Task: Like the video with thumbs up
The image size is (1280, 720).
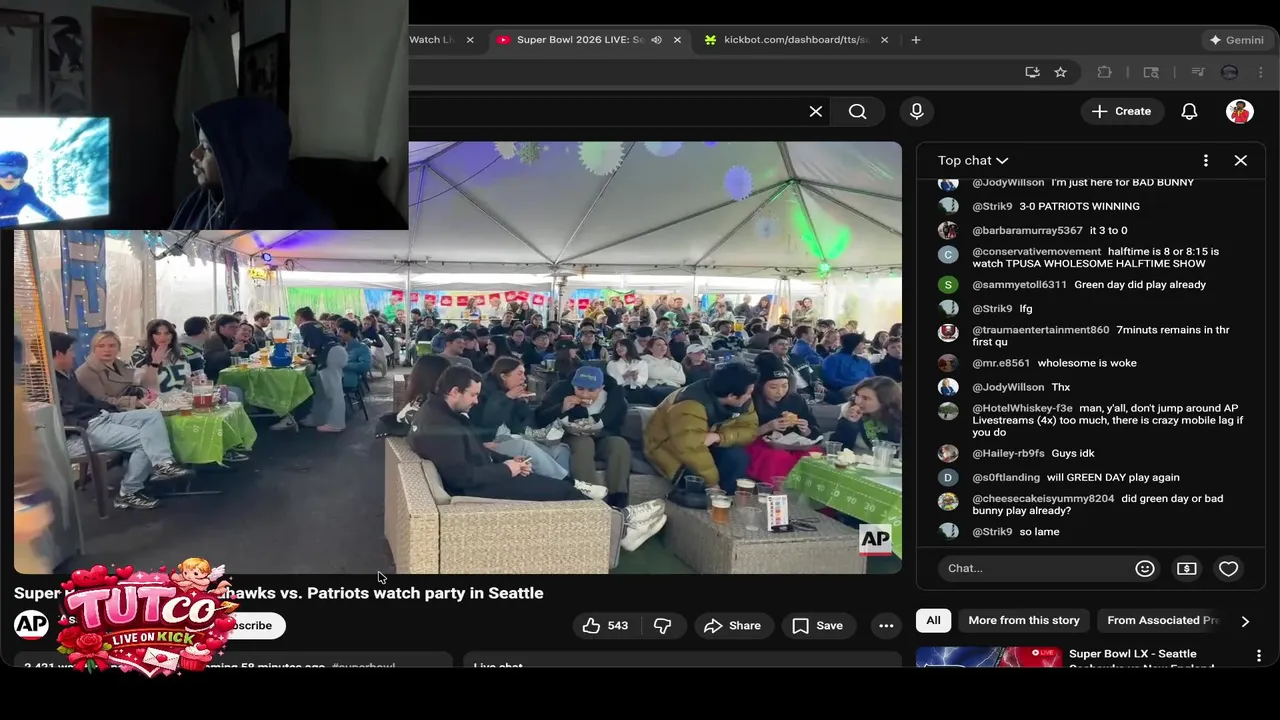Action: click(605, 625)
